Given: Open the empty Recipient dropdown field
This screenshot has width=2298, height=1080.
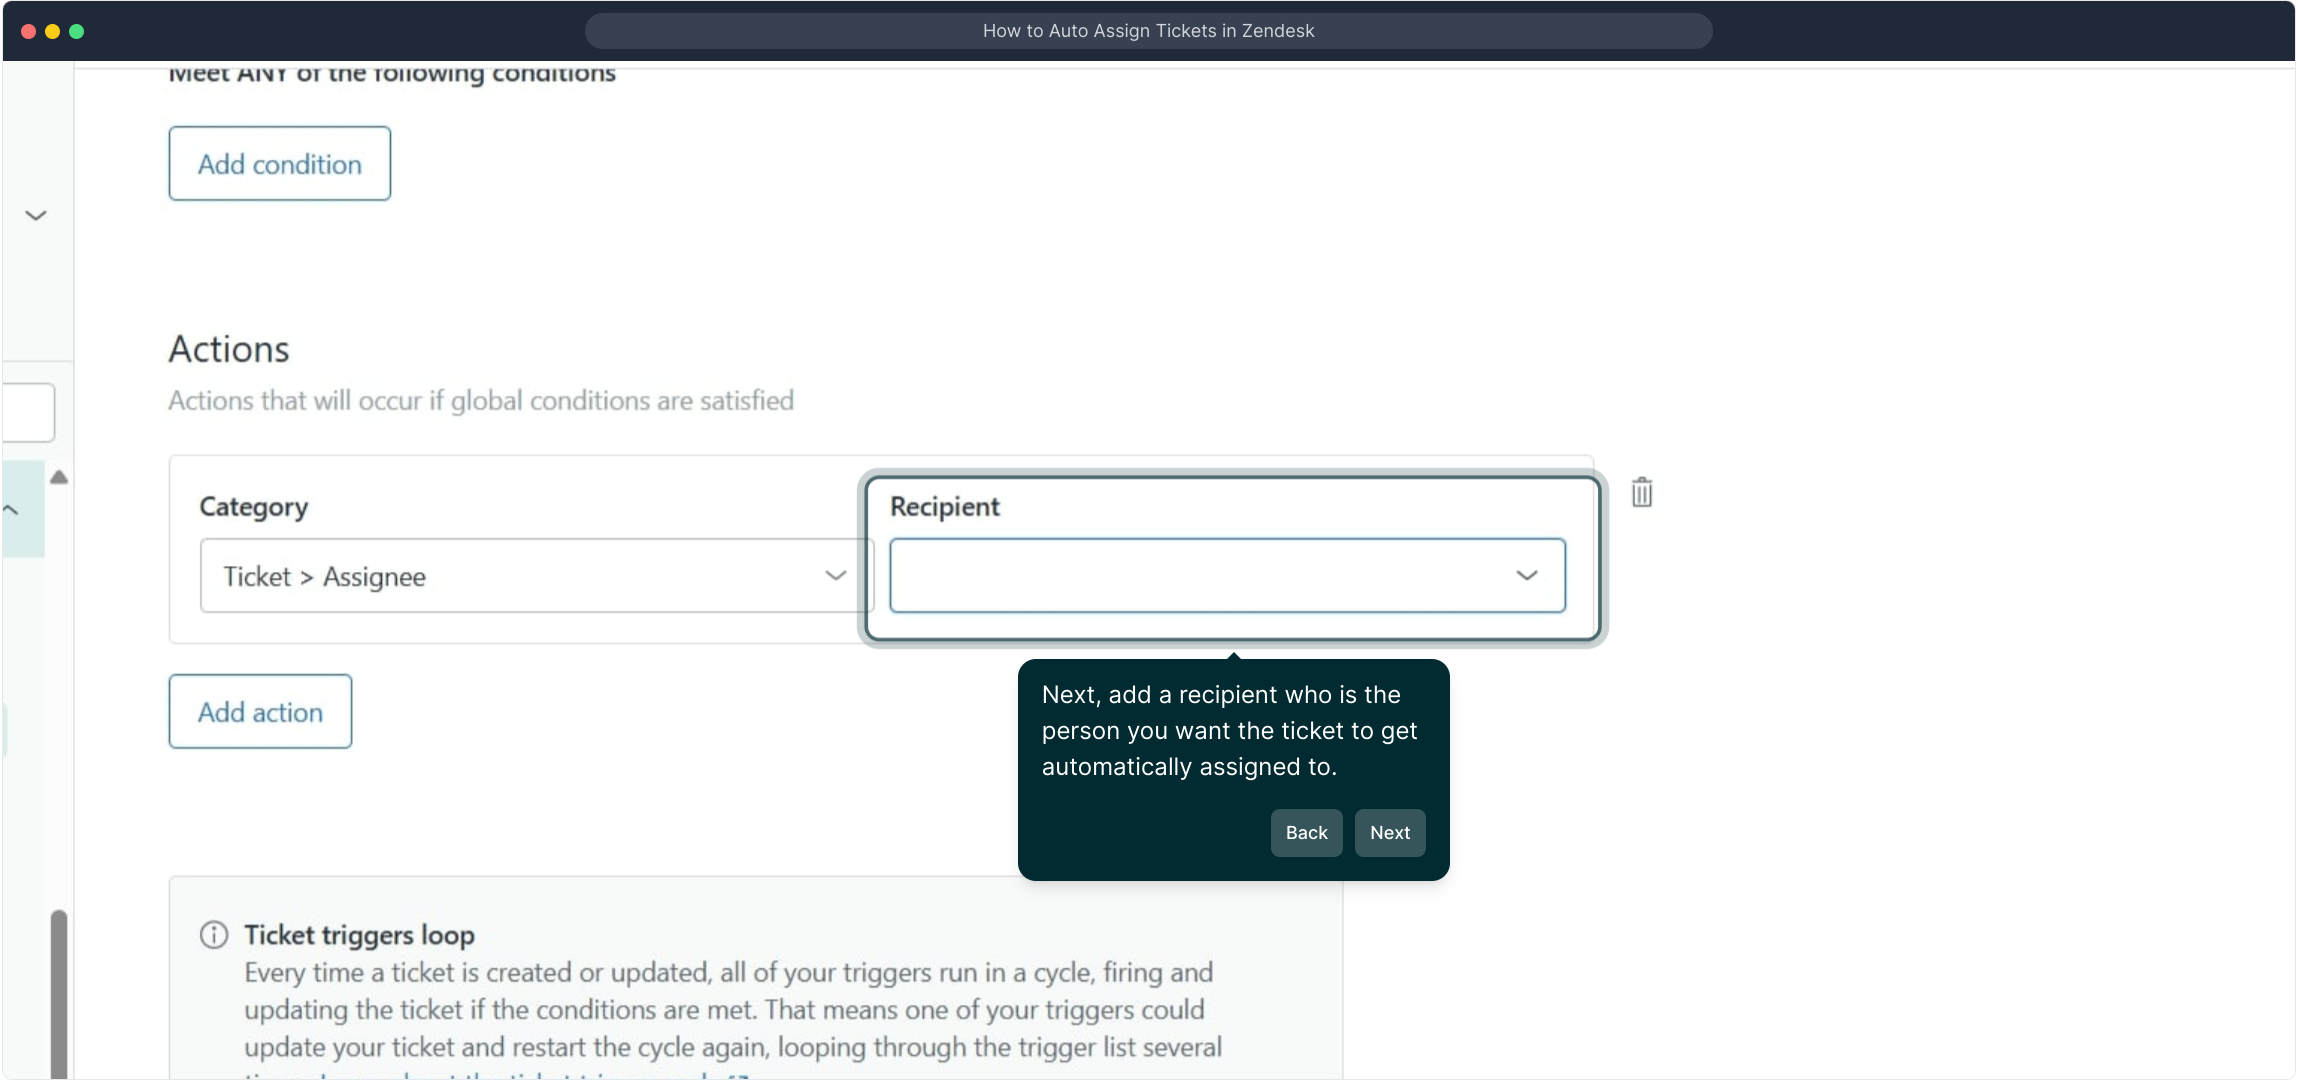Looking at the screenshot, I should [x=1200, y=576].
